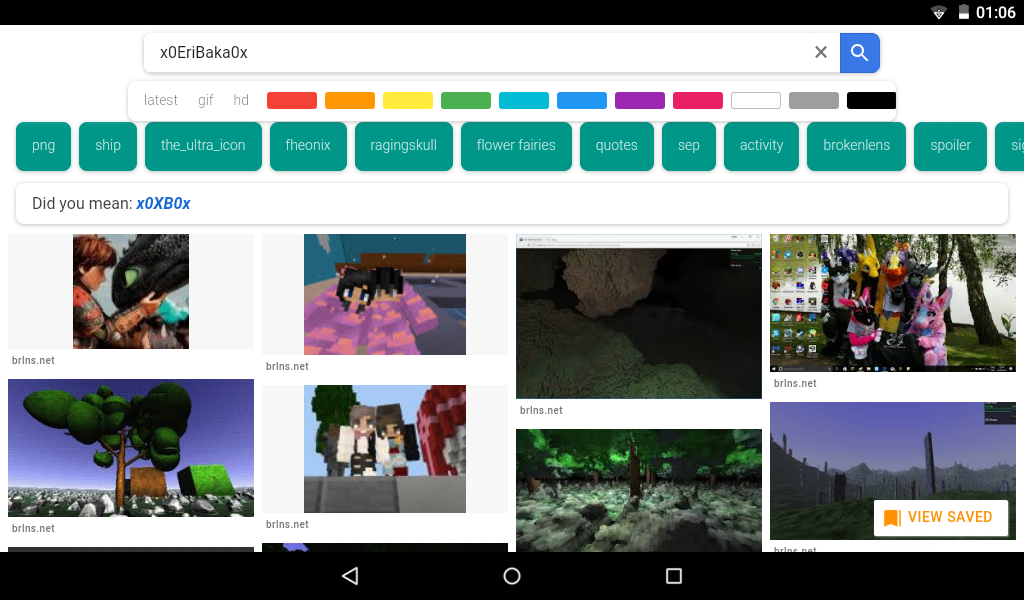Choose the quotes tag chip
This screenshot has height=600, width=1024.
tap(616, 146)
